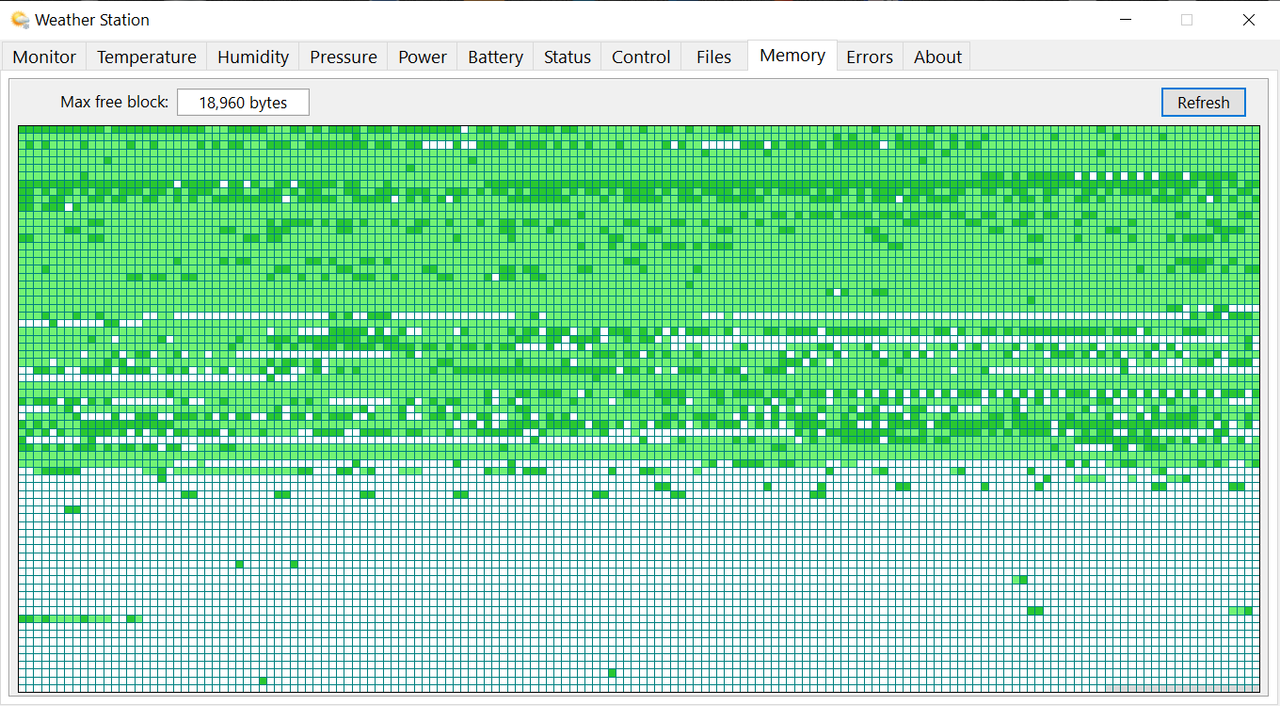Close the Weather Station window
The height and width of the screenshot is (706, 1280).
pyautogui.click(x=1248, y=19)
